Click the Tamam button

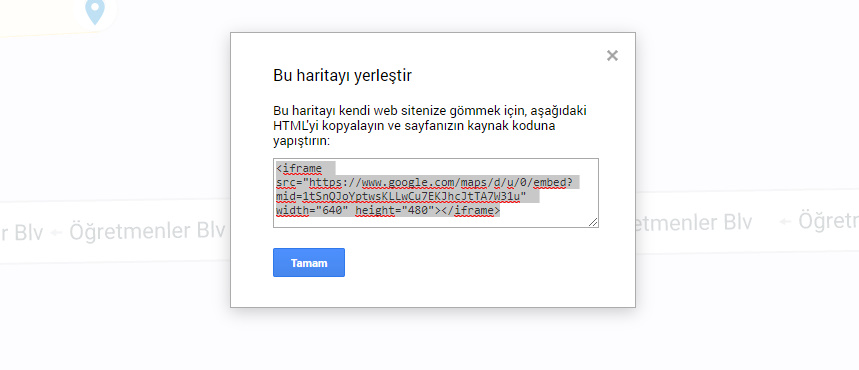click(309, 263)
